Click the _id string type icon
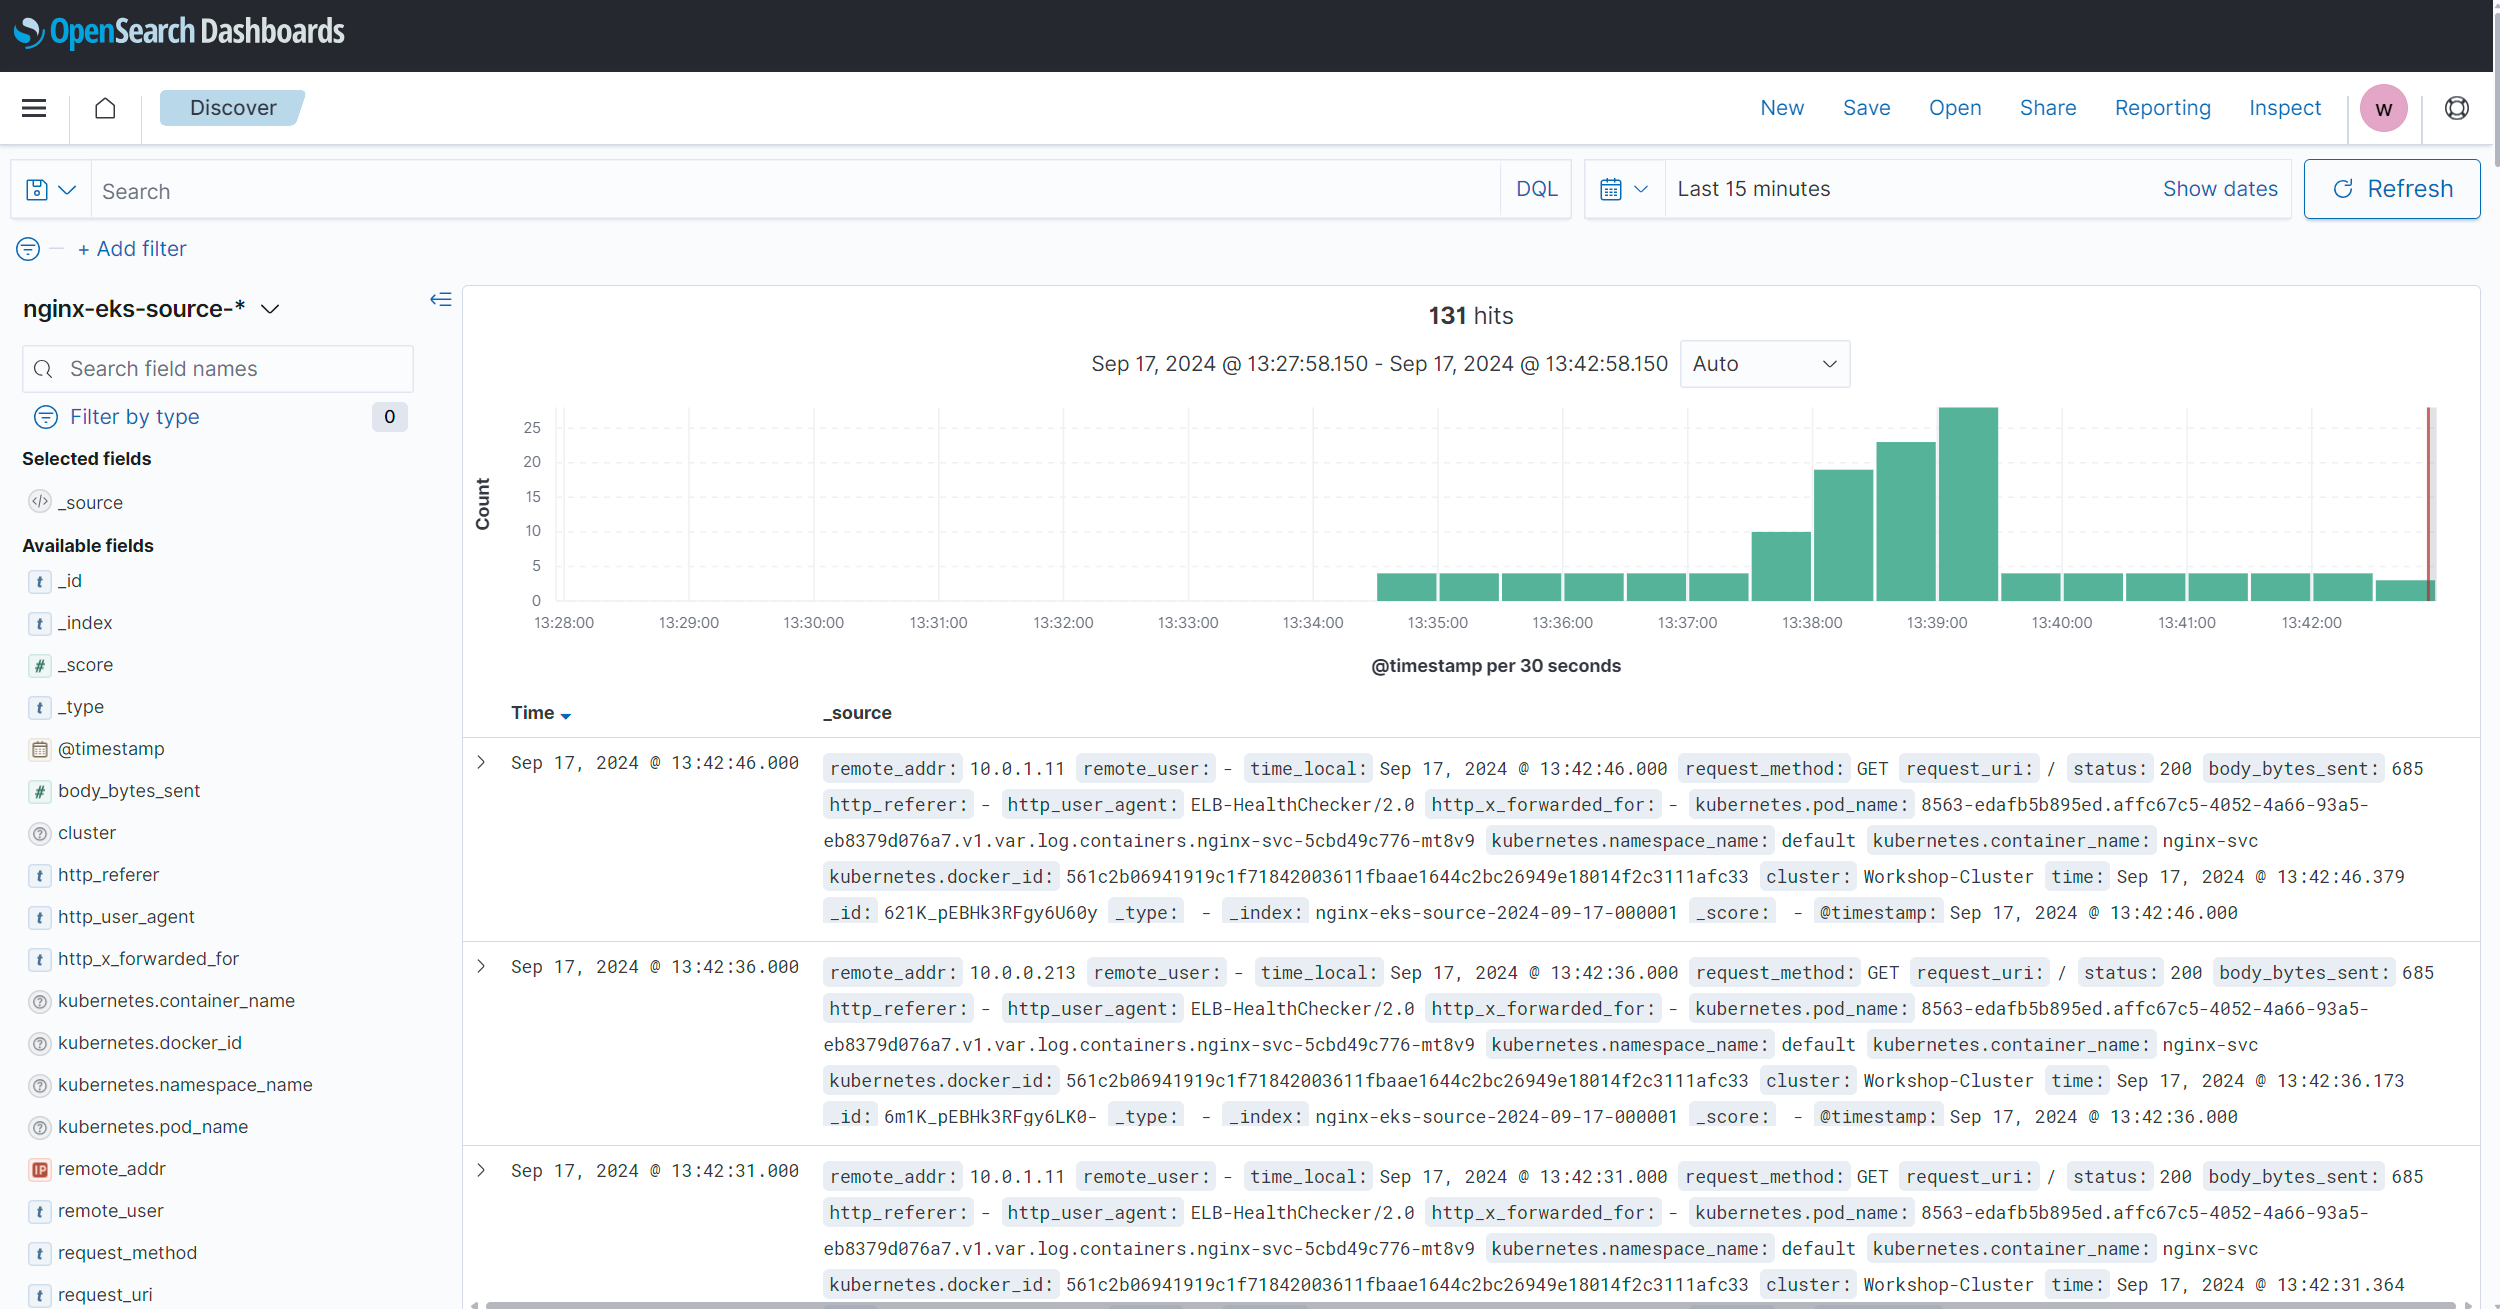The height and width of the screenshot is (1309, 2500). pyautogui.click(x=40, y=581)
